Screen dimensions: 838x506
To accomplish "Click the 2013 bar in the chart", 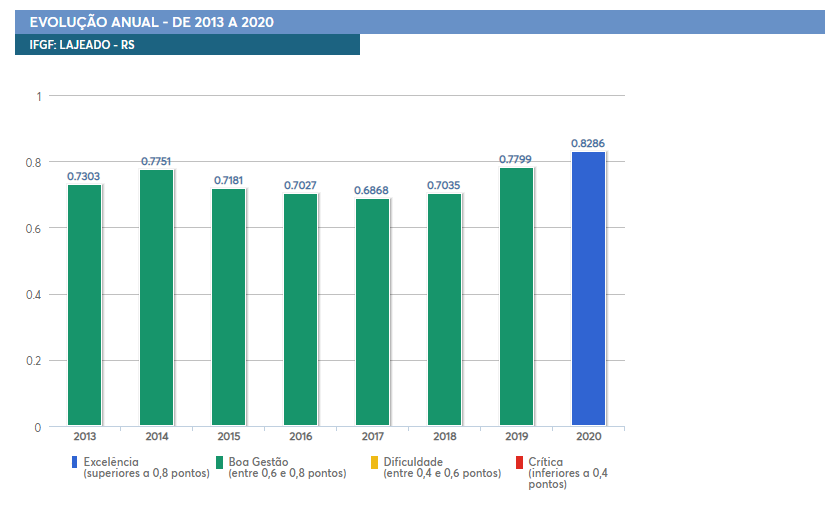I will [x=84, y=305].
